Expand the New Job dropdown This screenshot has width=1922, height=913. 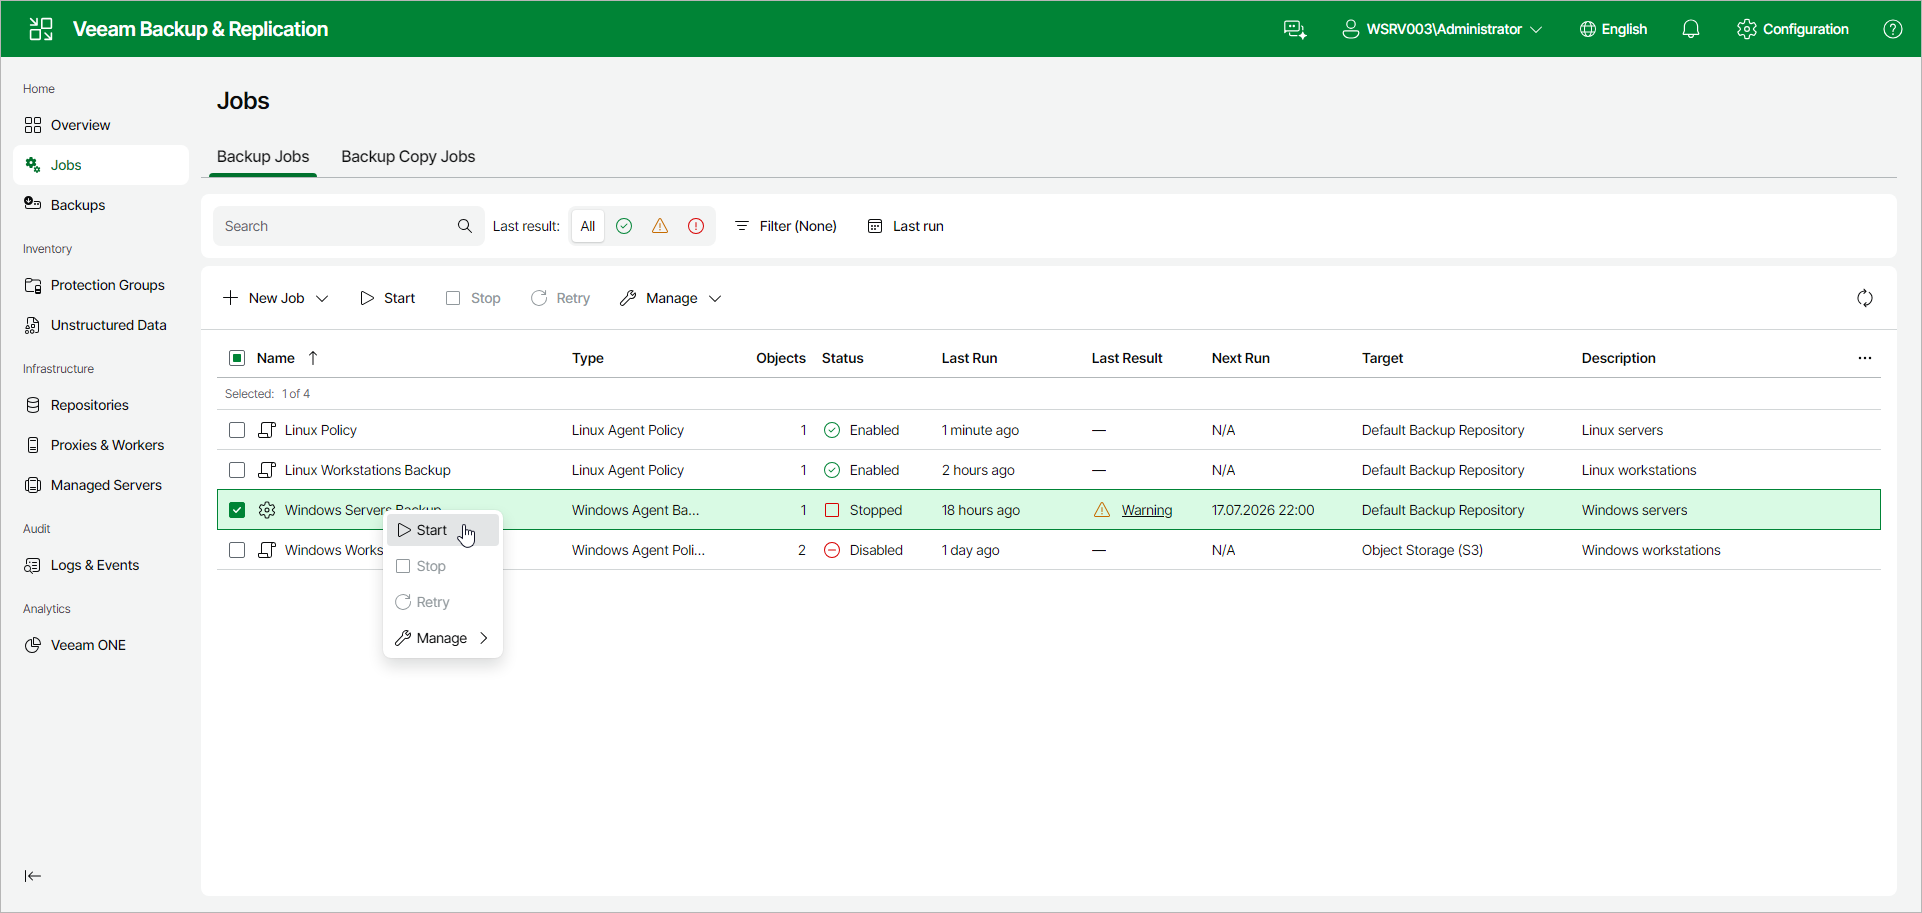click(276, 298)
